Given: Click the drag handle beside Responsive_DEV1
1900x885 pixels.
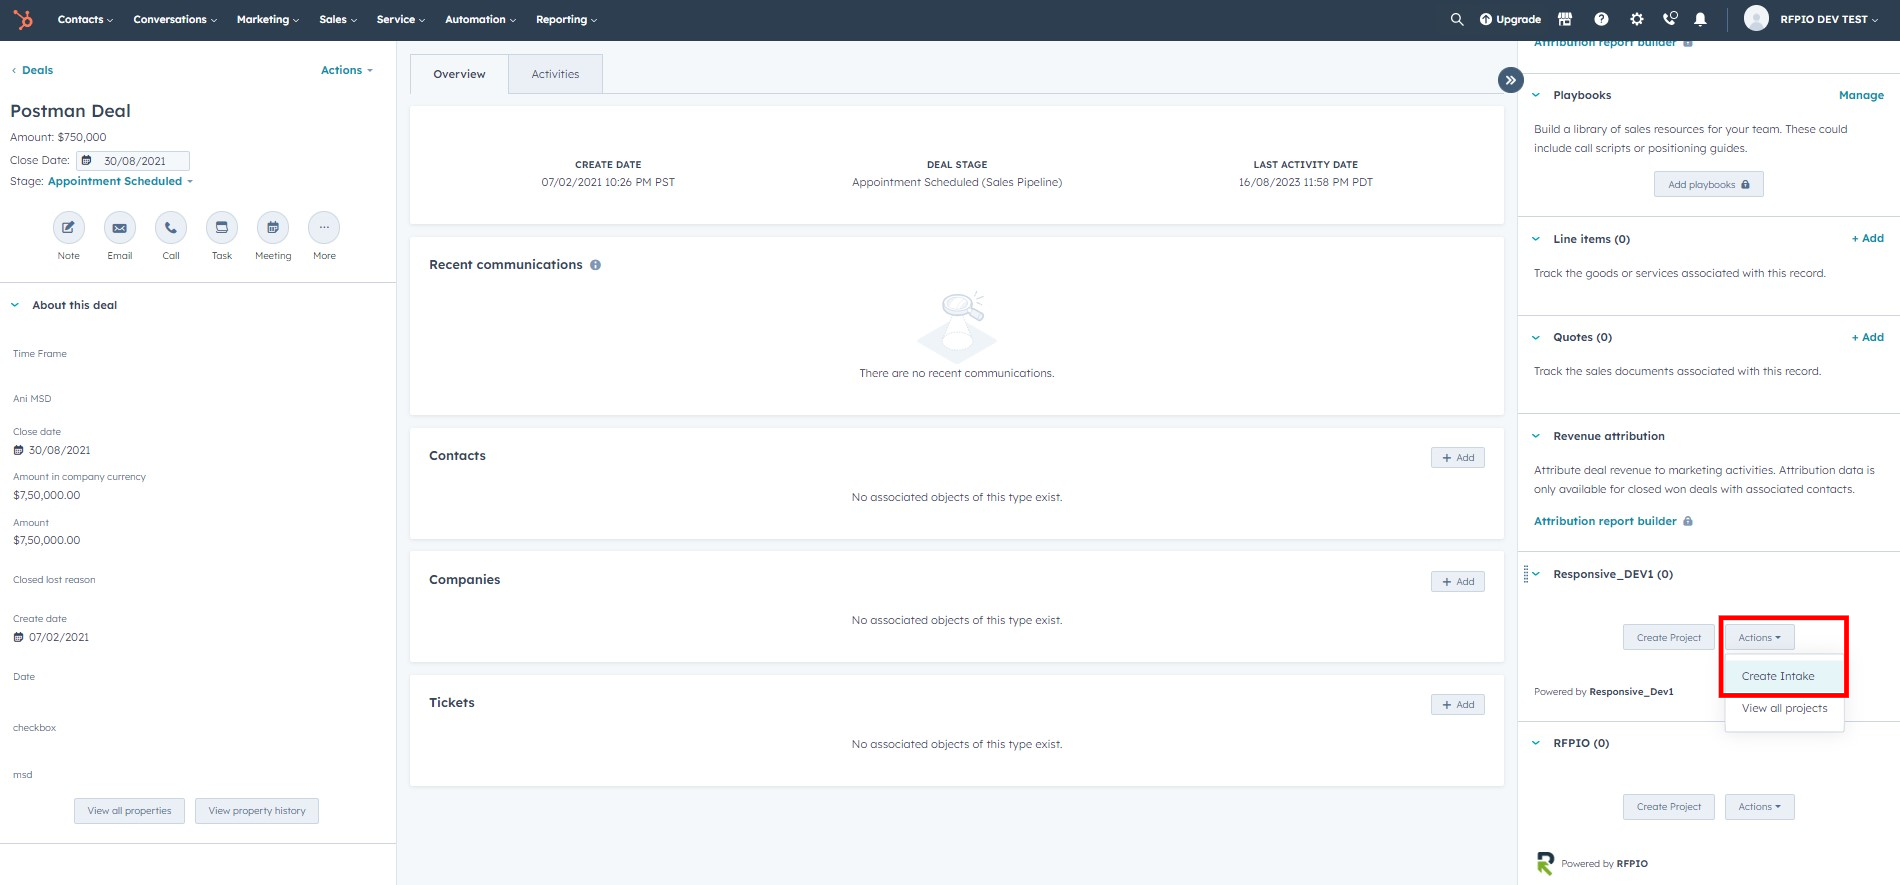Looking at the screenshot, I should [x=1525, y=574].
